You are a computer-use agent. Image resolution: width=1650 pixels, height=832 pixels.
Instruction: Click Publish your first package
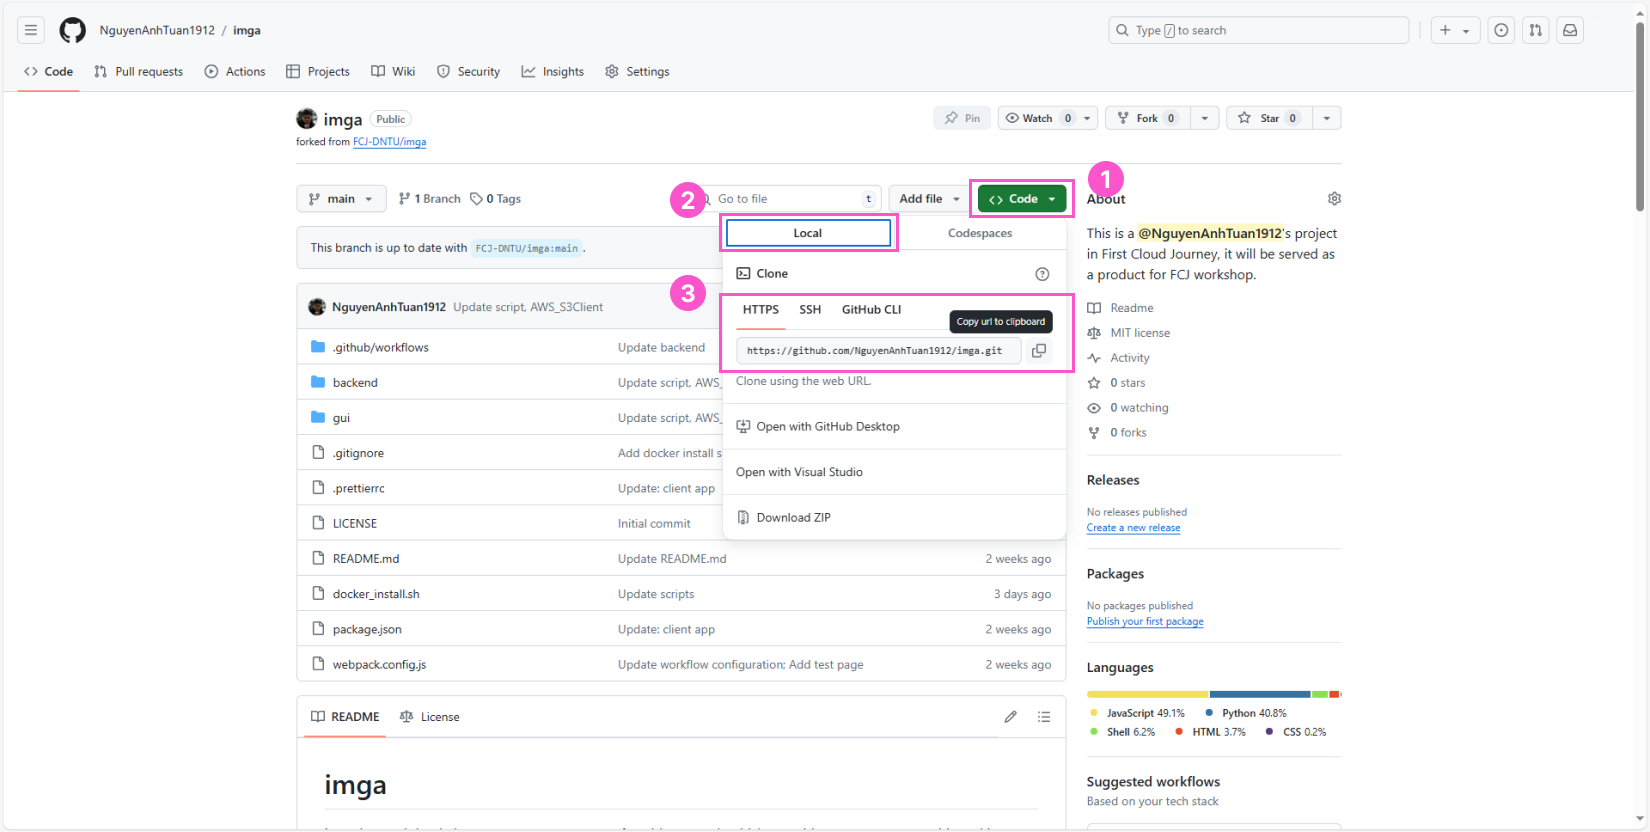point(1145,621)
